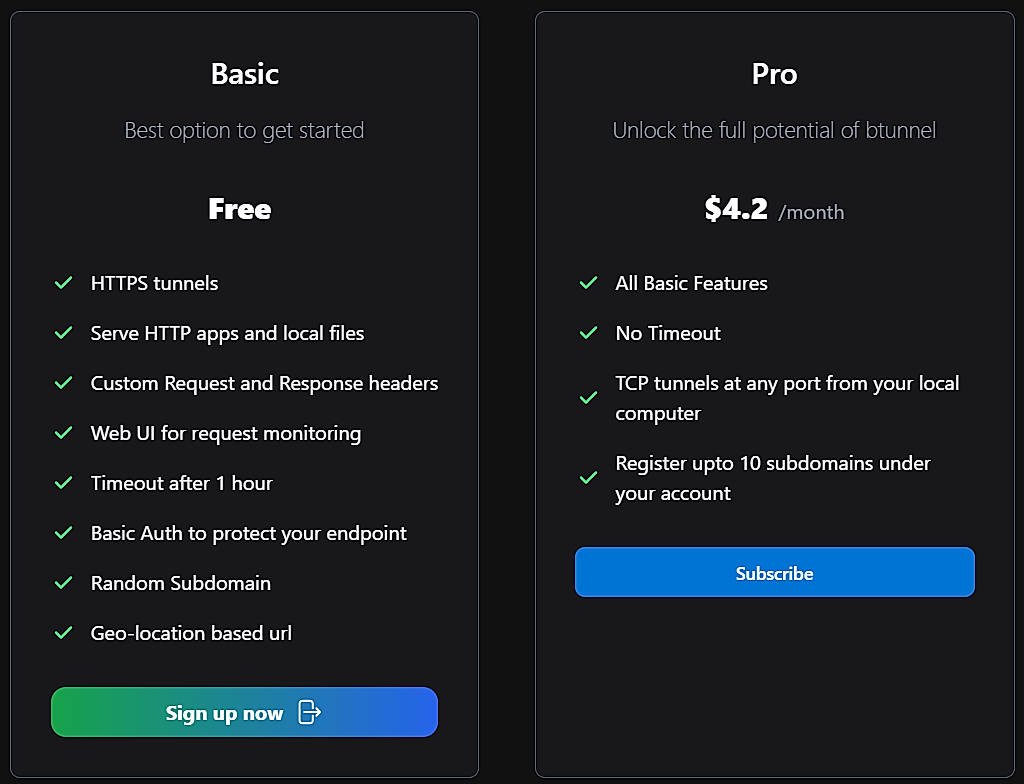Image resolution: width=1024 pixels, height=784 pixels.
Task: Select the checkmark for Custom Request headers
Action: click(62, 383)
